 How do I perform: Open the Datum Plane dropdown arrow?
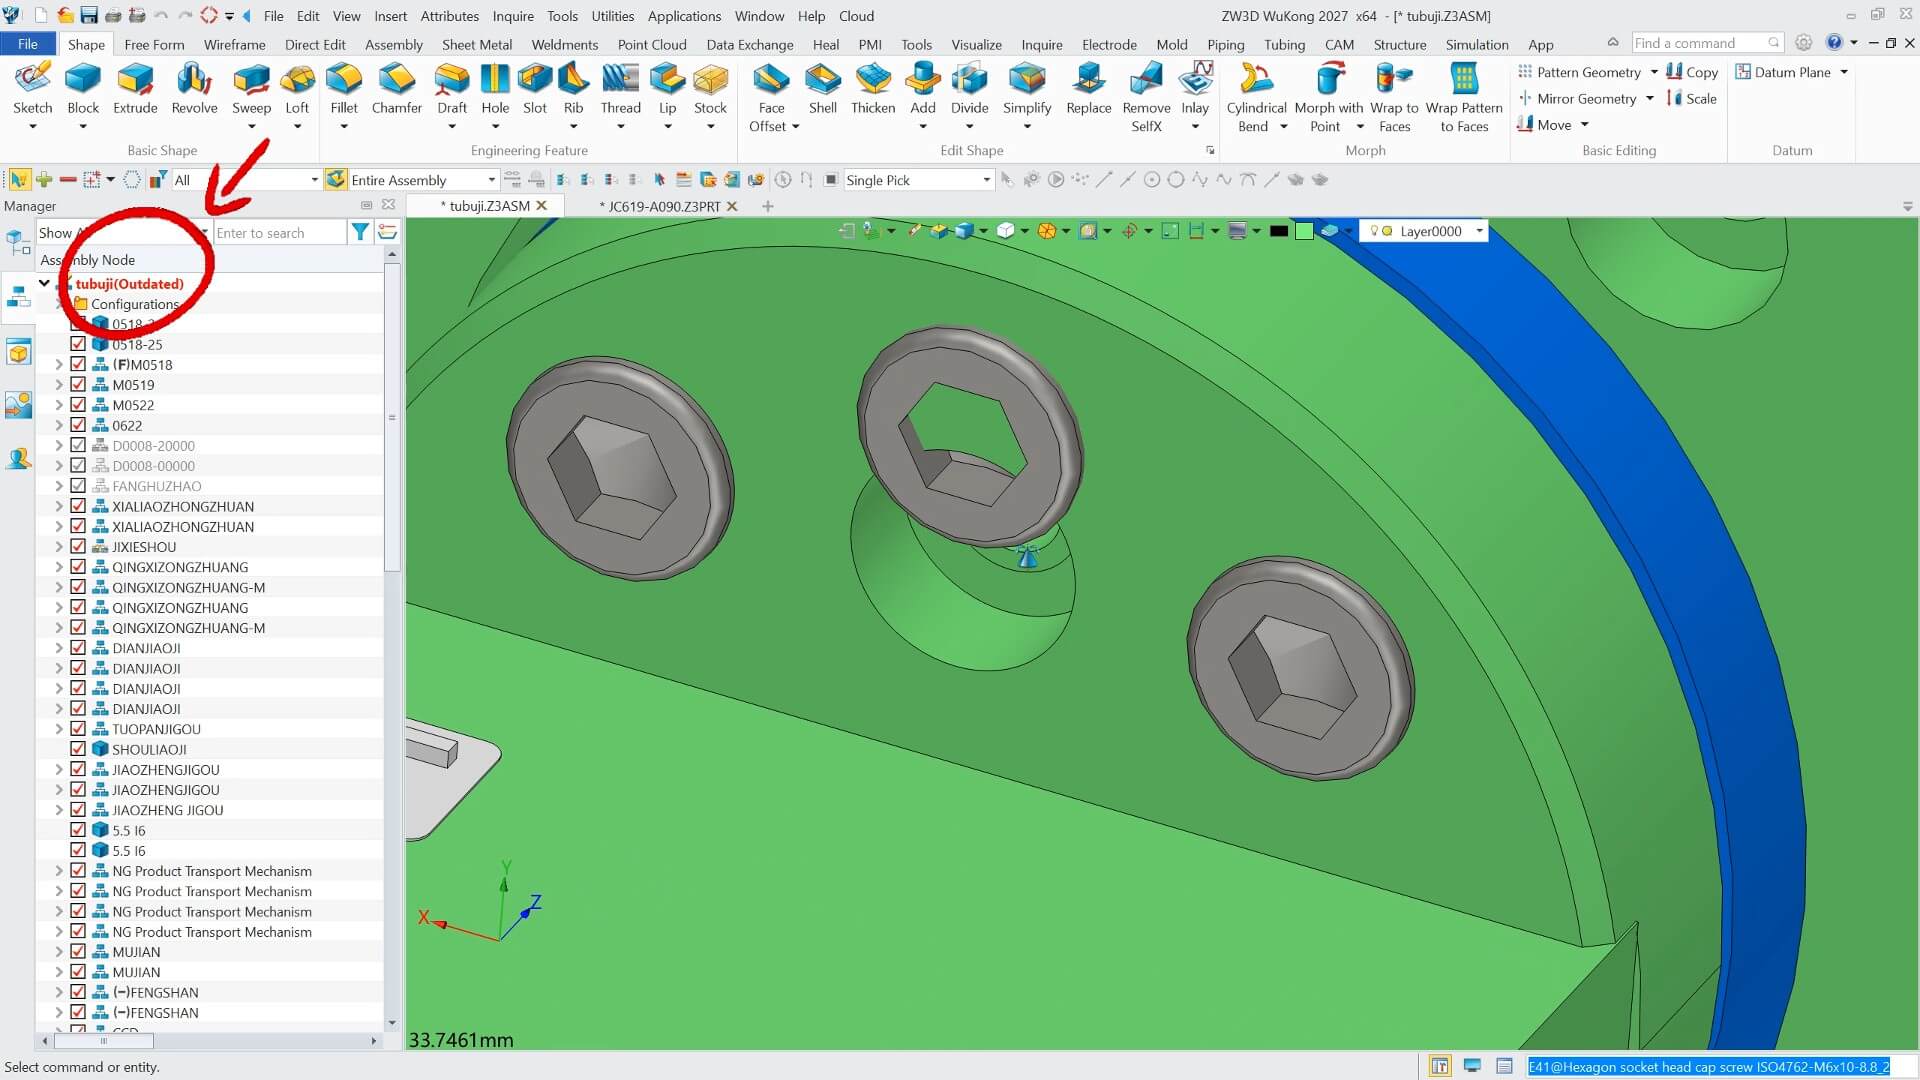1844,72
